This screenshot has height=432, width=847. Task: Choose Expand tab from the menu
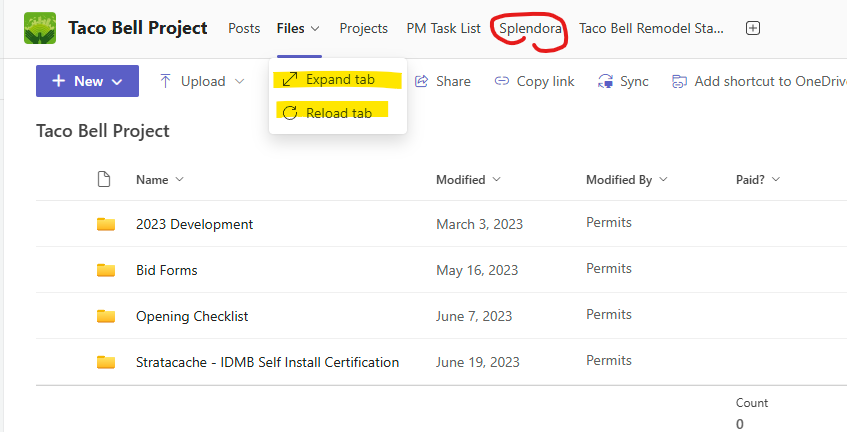point(338,79)
